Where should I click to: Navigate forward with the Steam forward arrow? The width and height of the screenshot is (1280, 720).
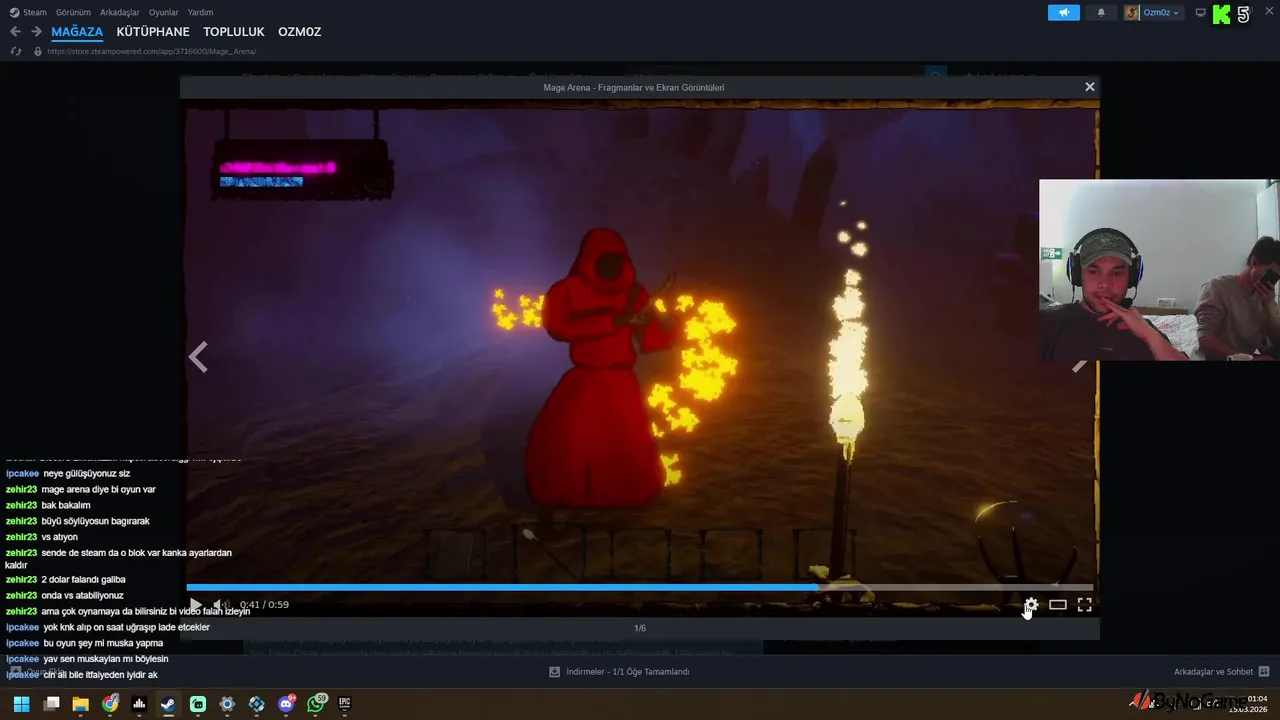point(36,32)
